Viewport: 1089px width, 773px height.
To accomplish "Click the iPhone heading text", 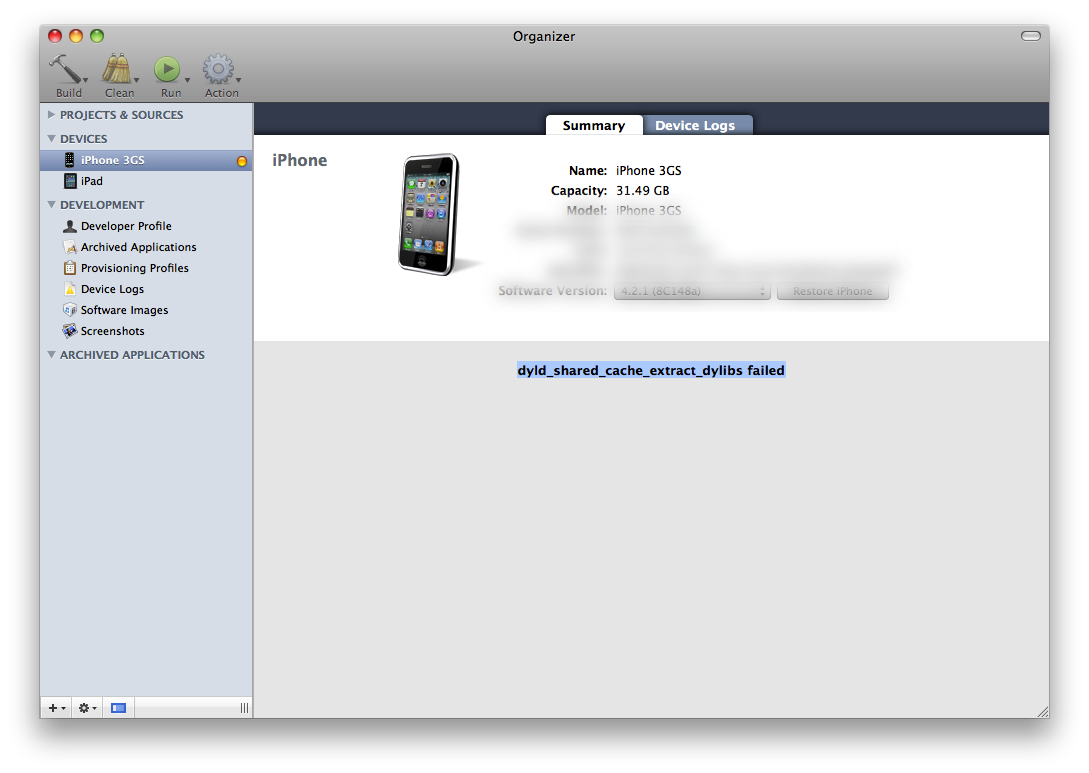I will (299, 160).
